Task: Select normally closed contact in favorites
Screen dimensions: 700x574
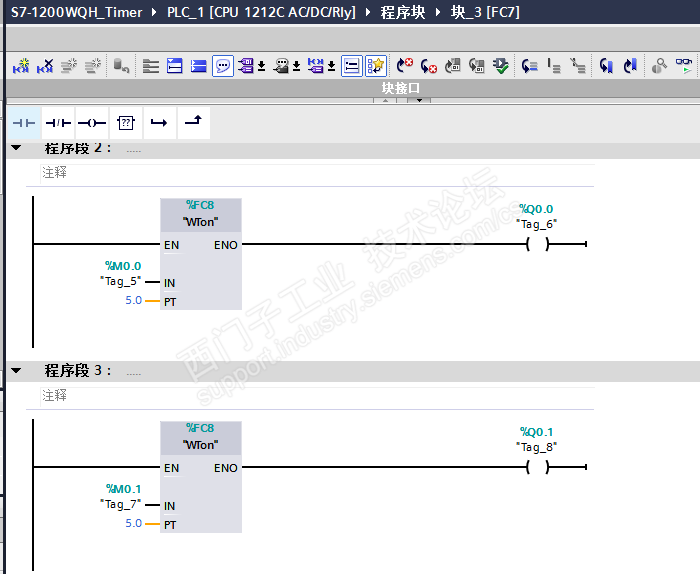Action: point(58,123)
